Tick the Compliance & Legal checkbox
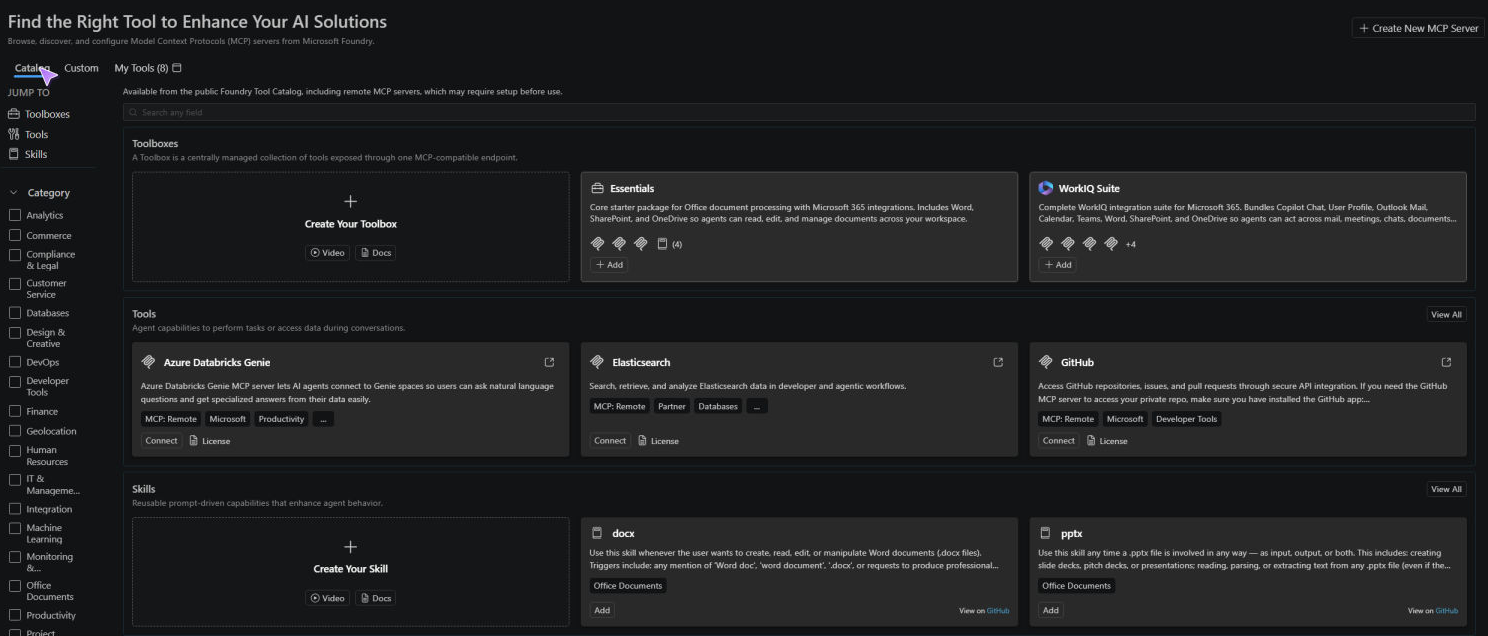Viewport: 1488px width, 636px height. [x=15, y=255]
